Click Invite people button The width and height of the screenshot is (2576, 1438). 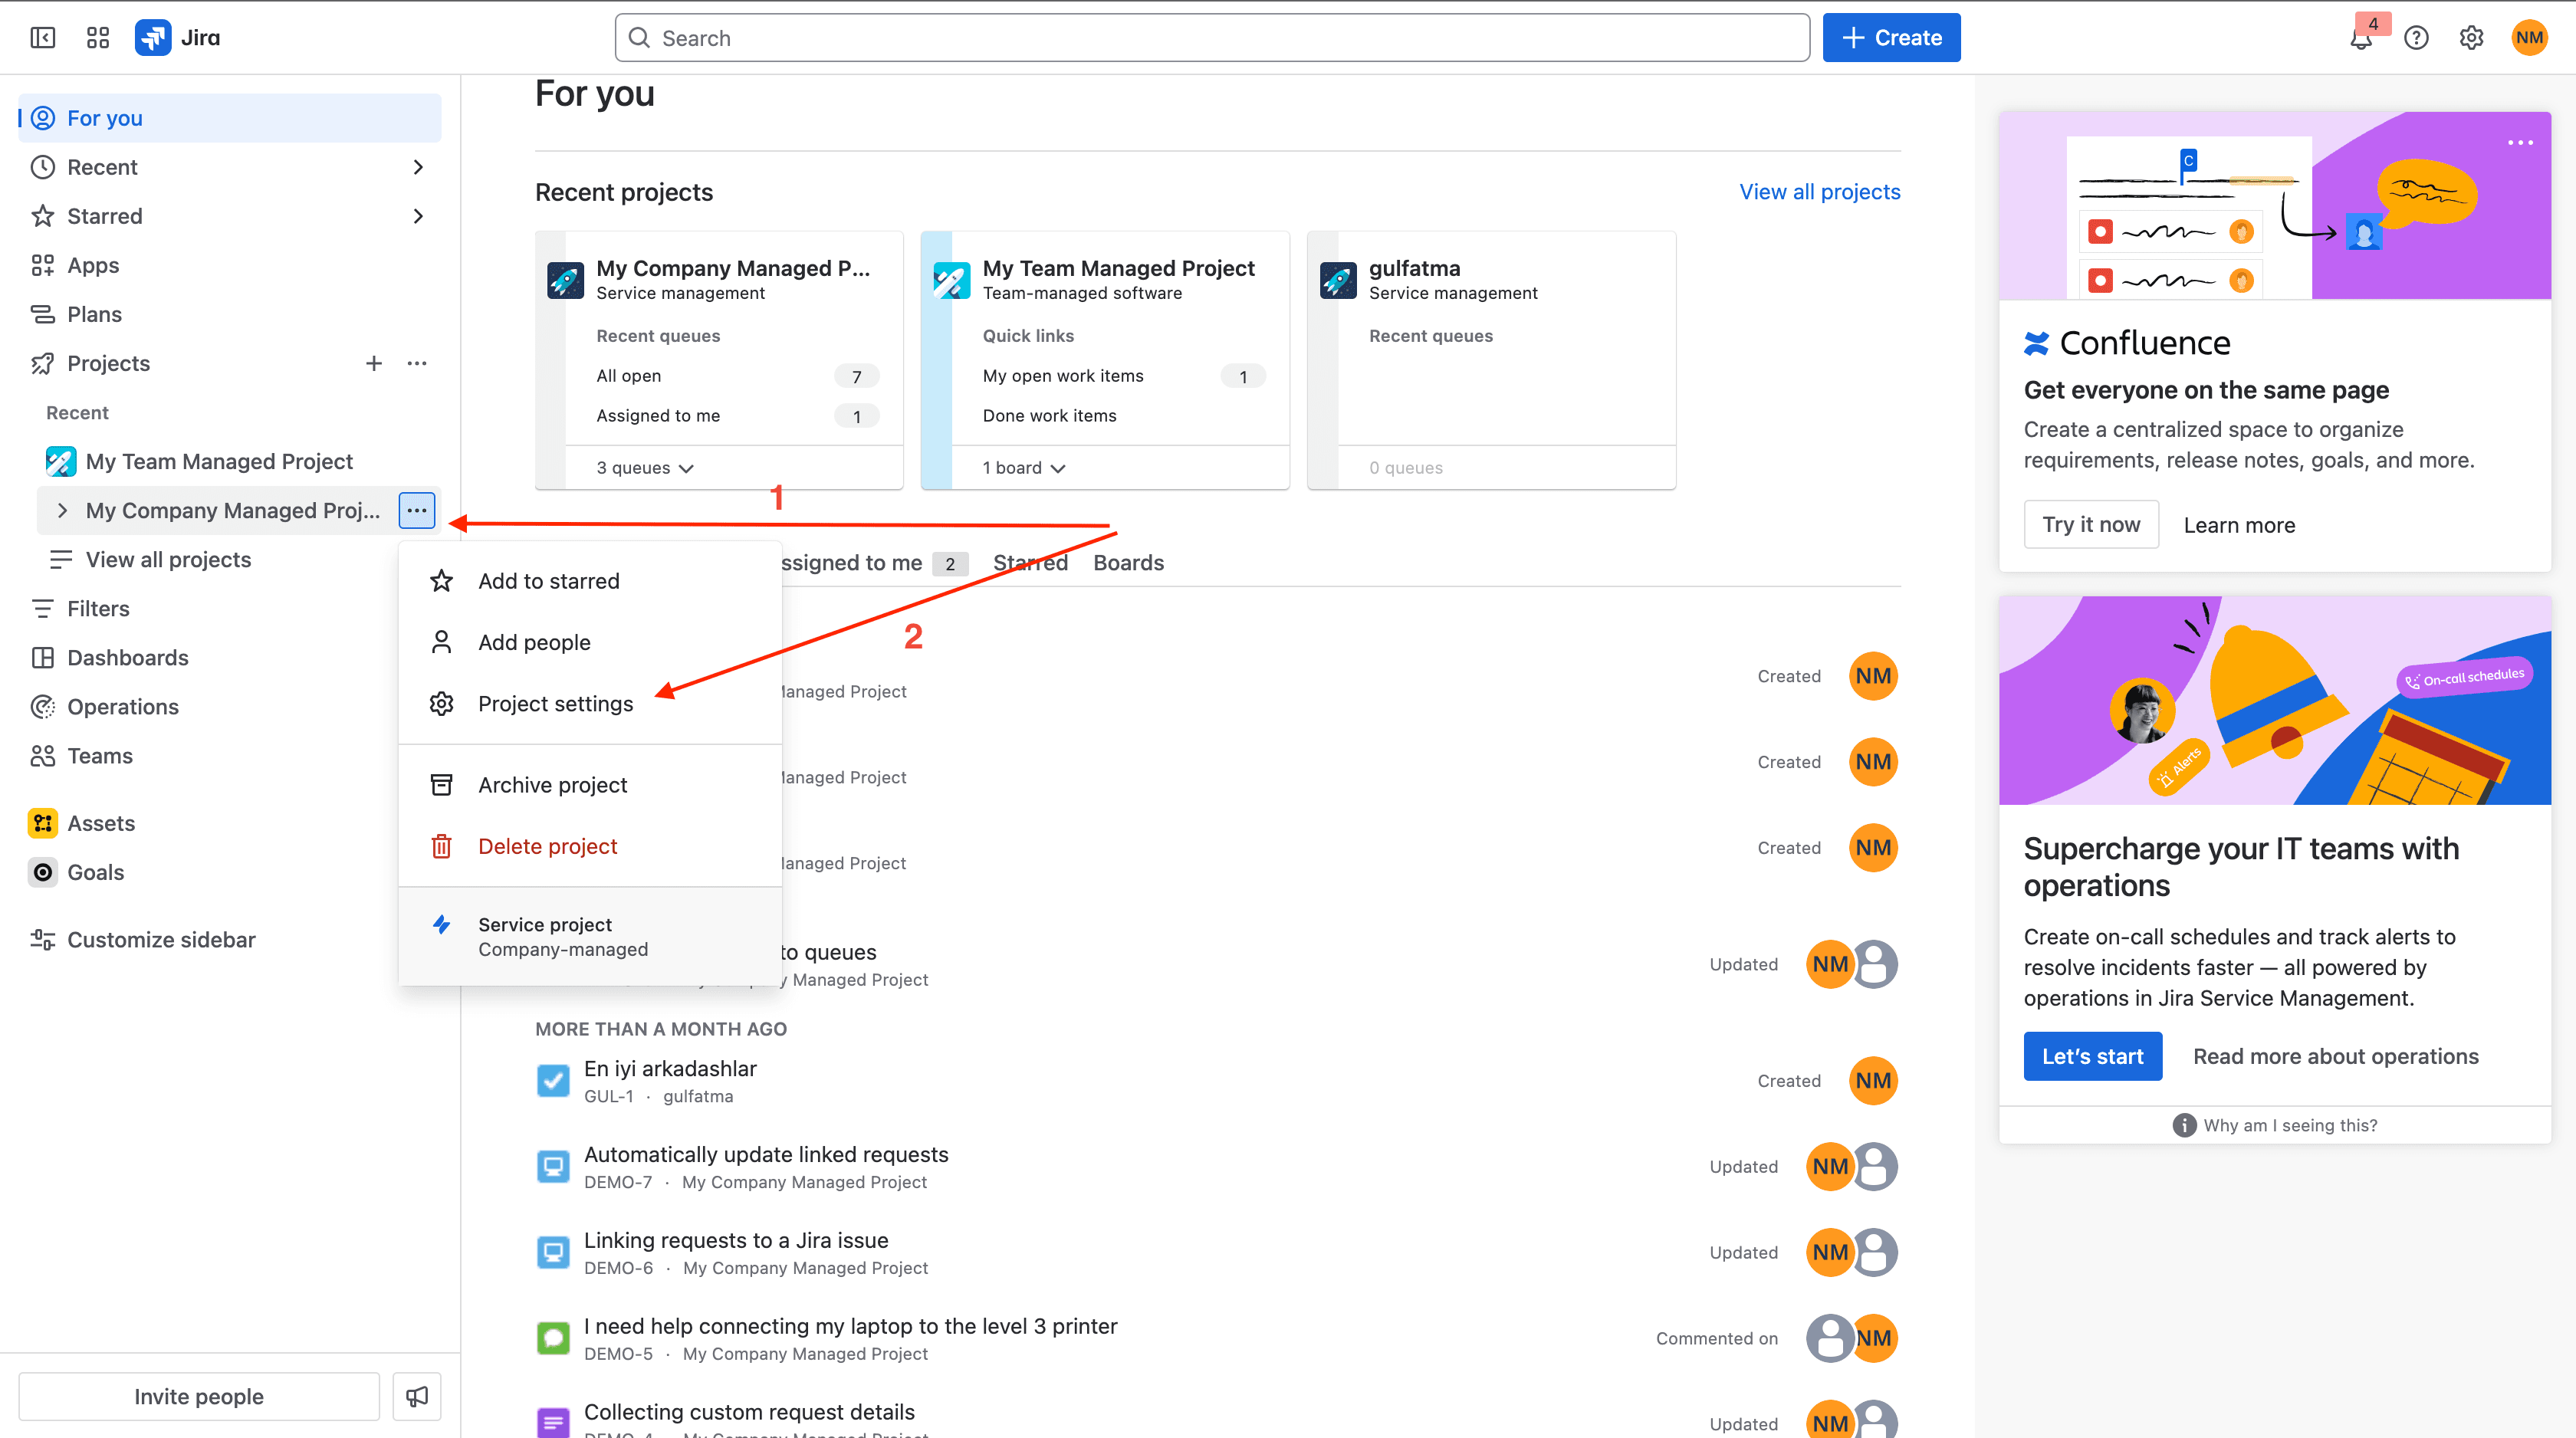[x=199, y=1396]
